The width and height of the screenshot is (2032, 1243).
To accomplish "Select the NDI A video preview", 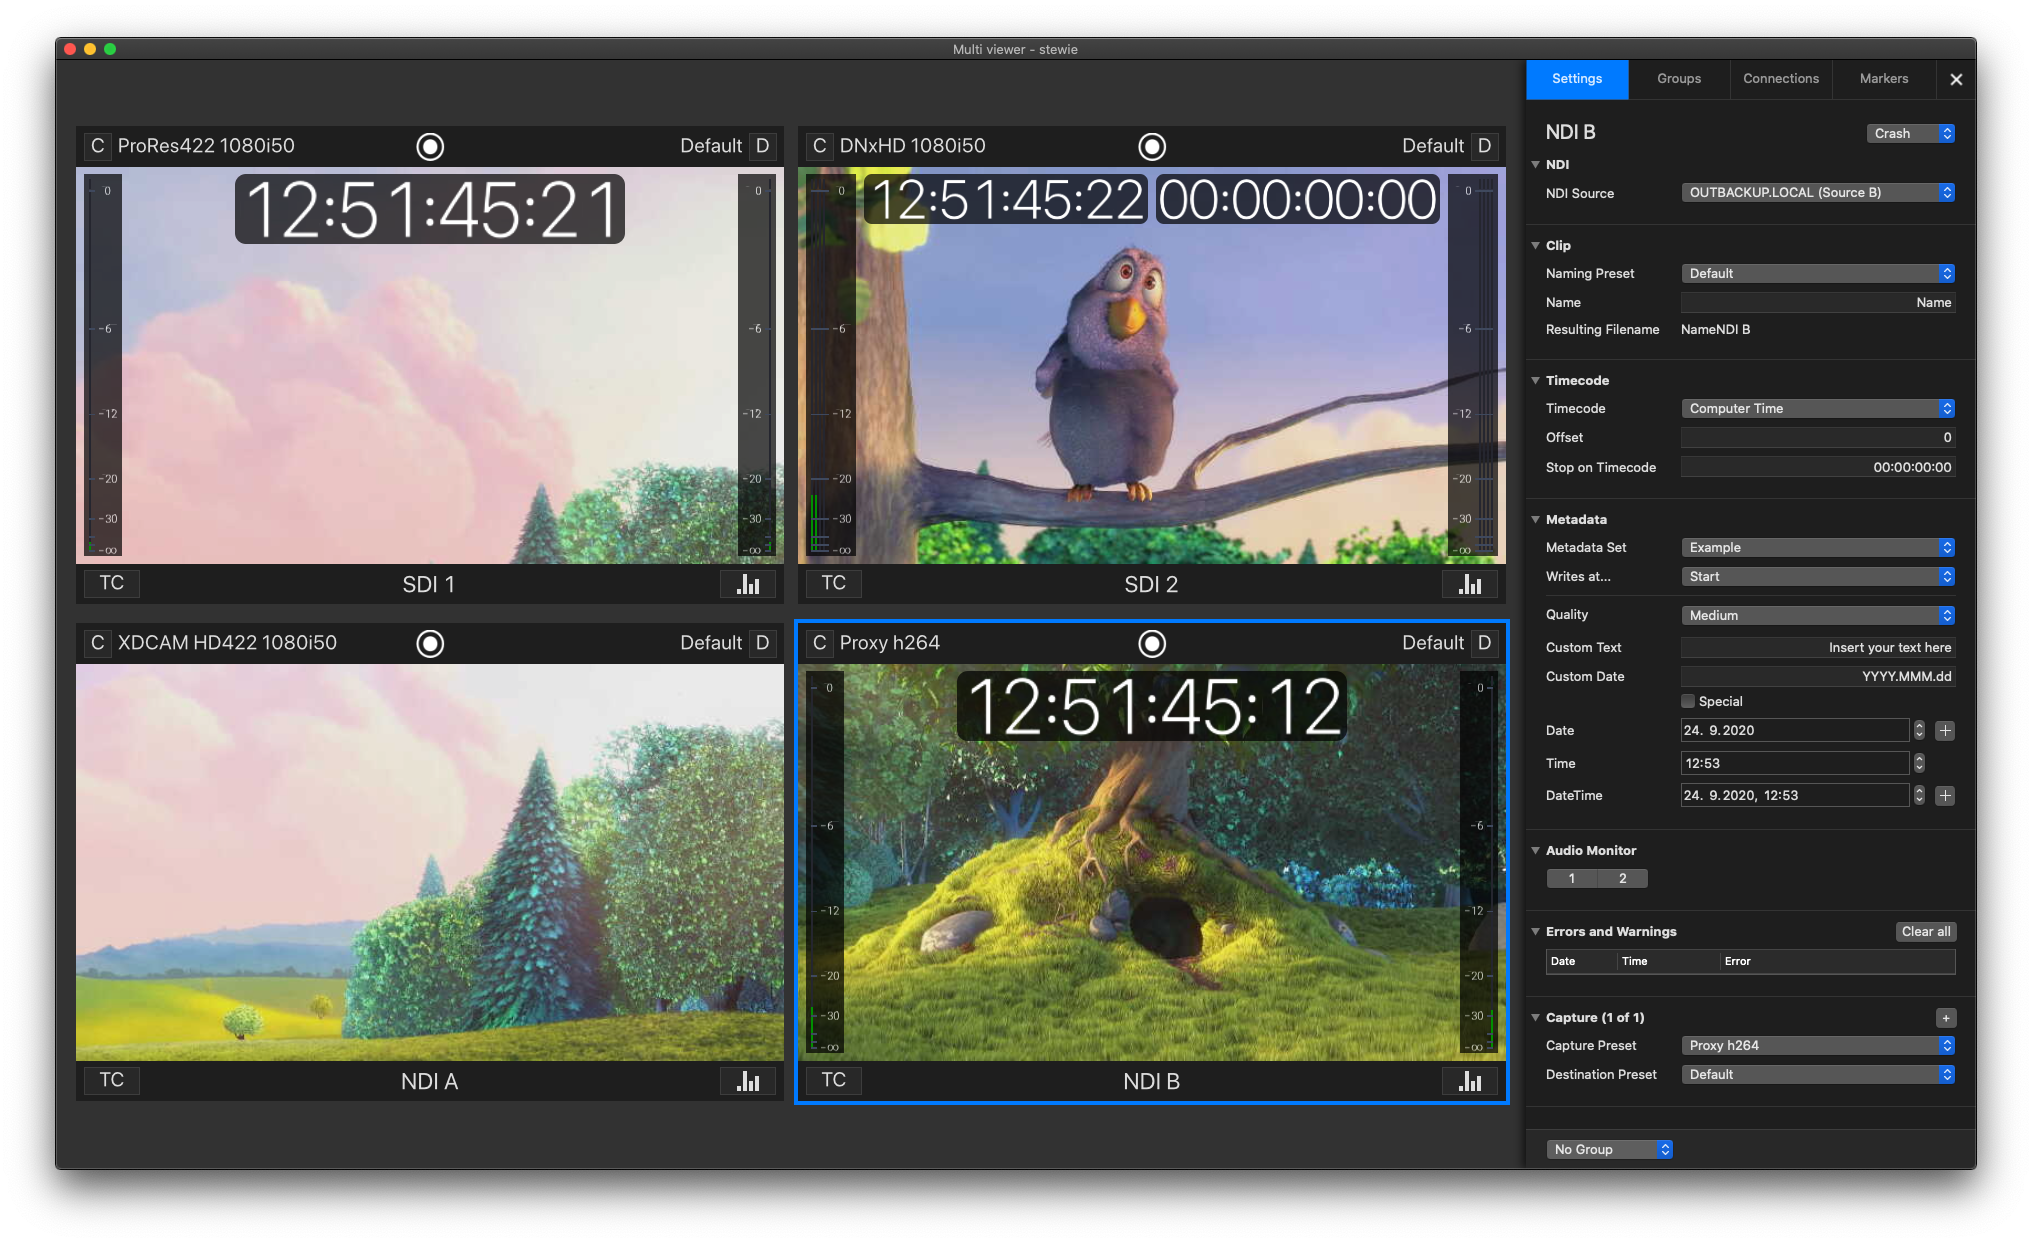I will click(430, 862).
